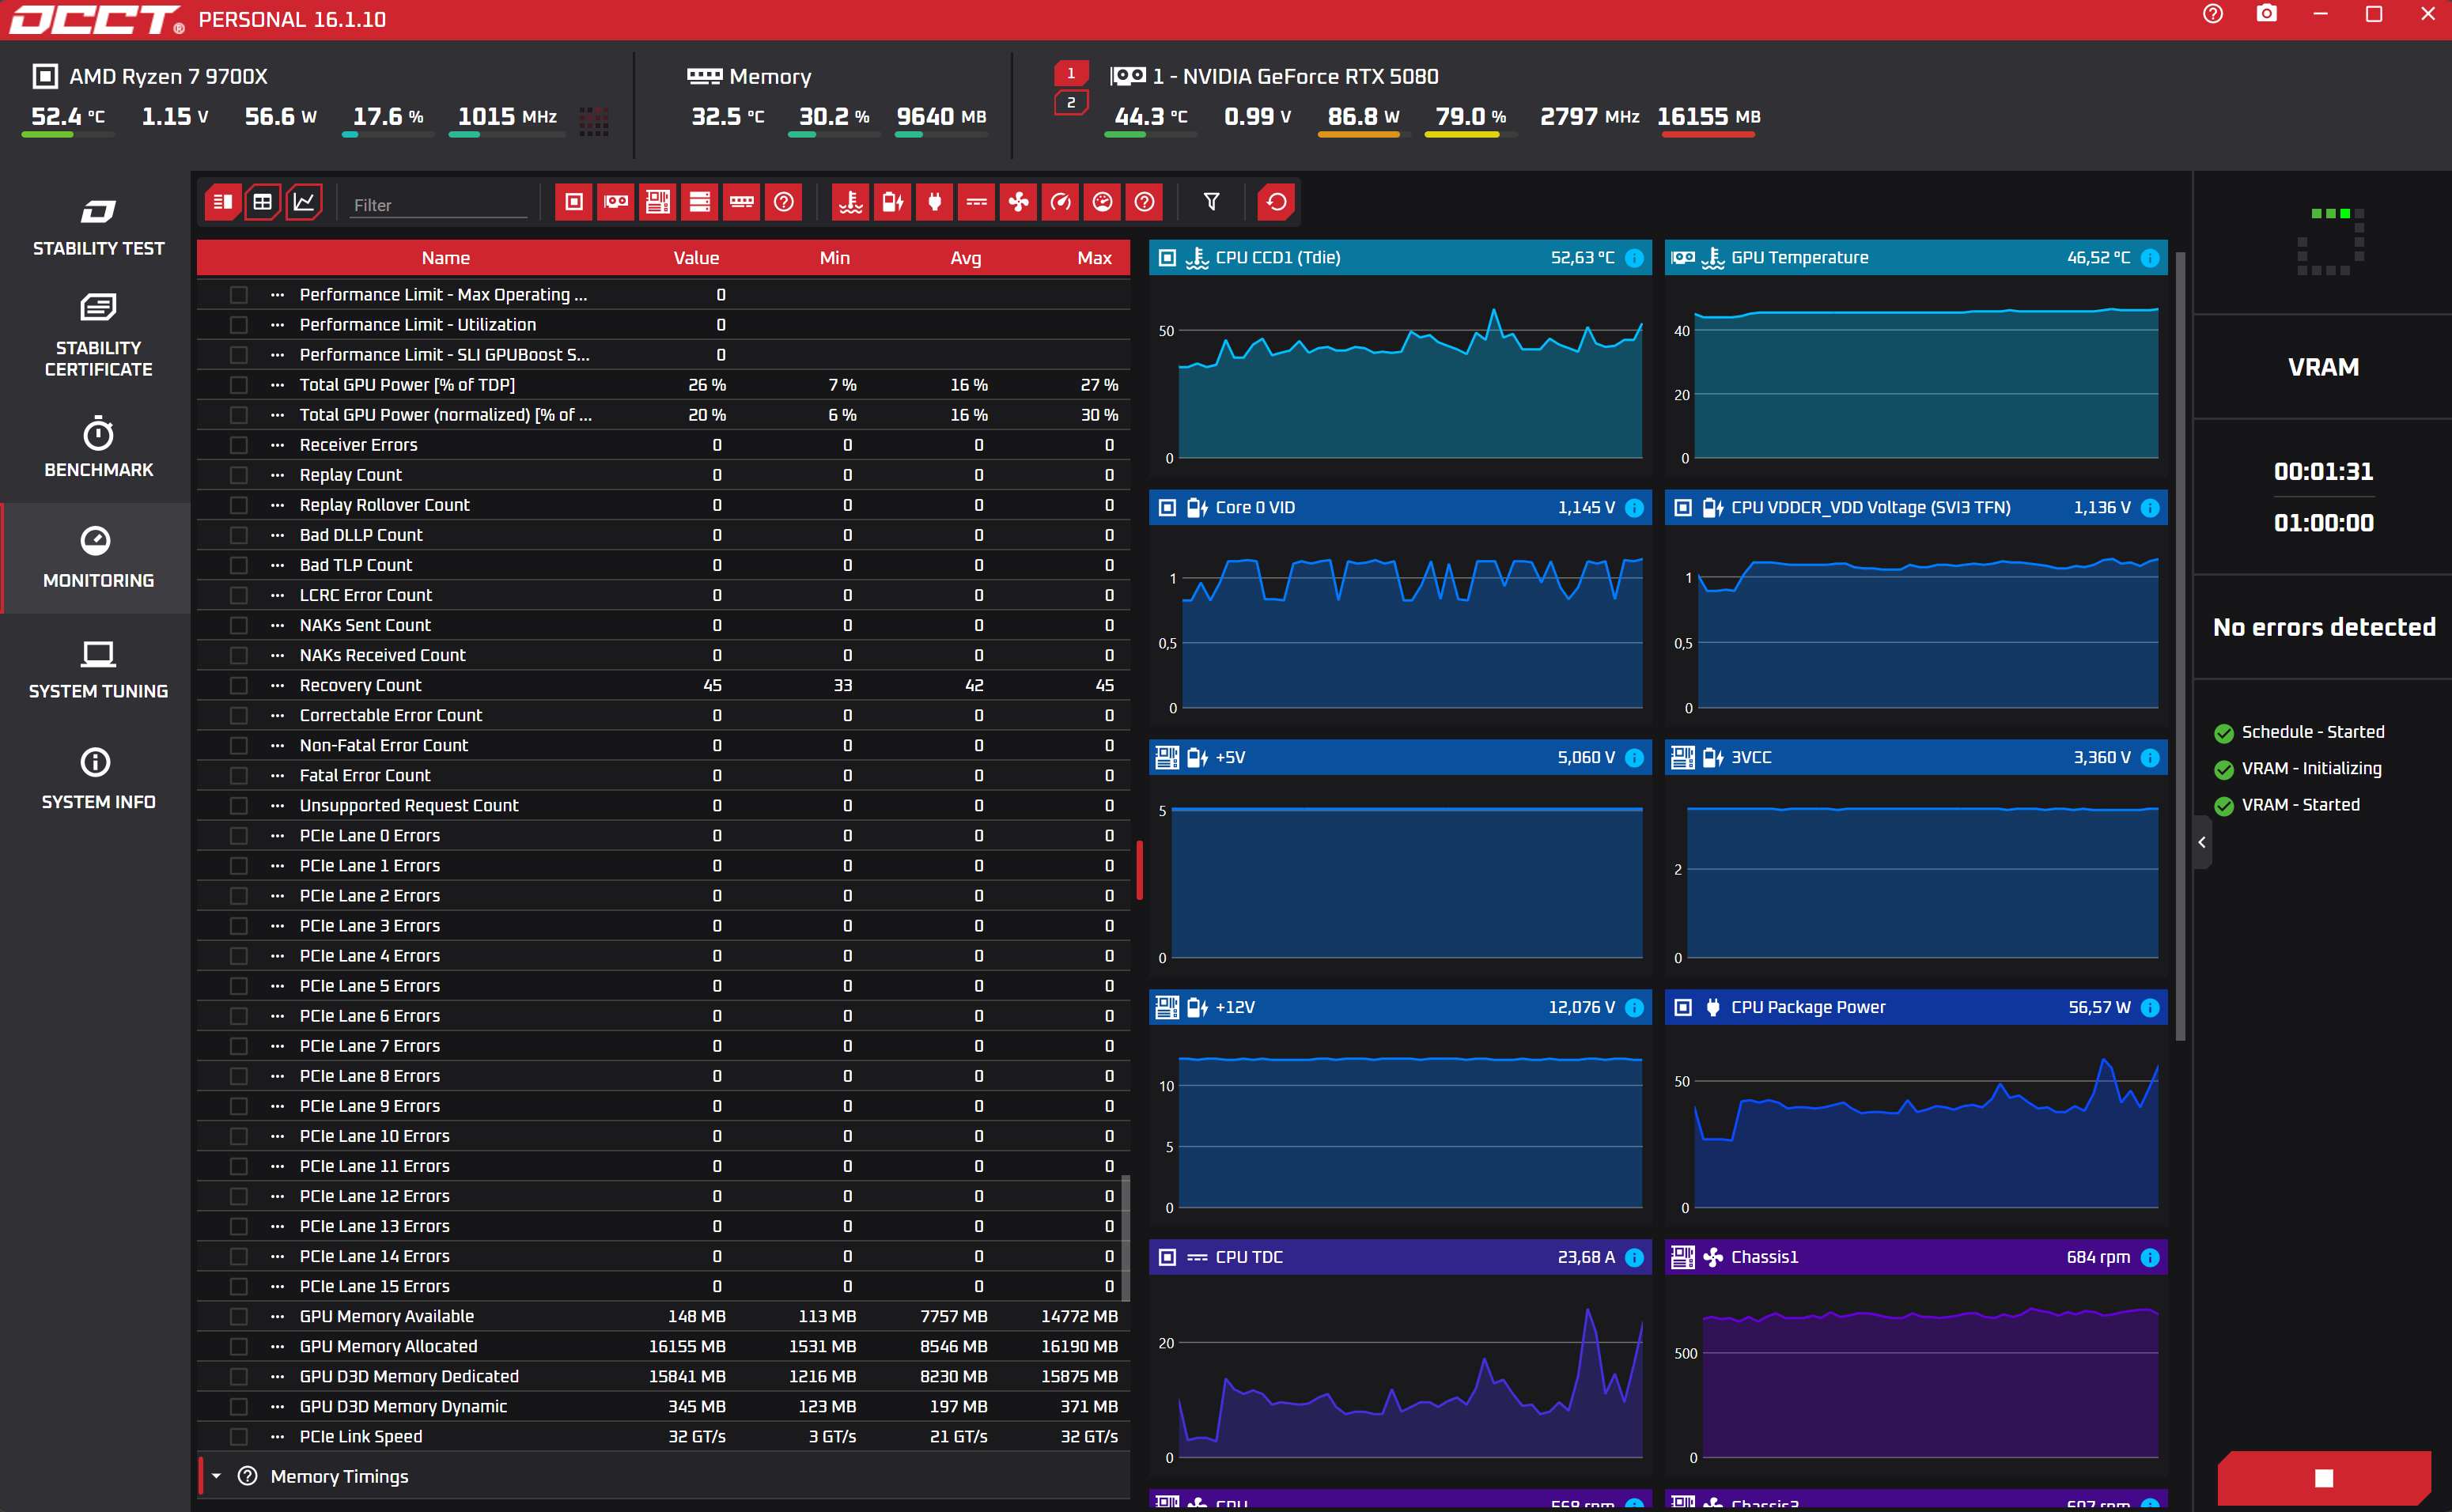The image size is (2452, 1512).
Task: Open options menu for Replay Count row
Action: 277,475
